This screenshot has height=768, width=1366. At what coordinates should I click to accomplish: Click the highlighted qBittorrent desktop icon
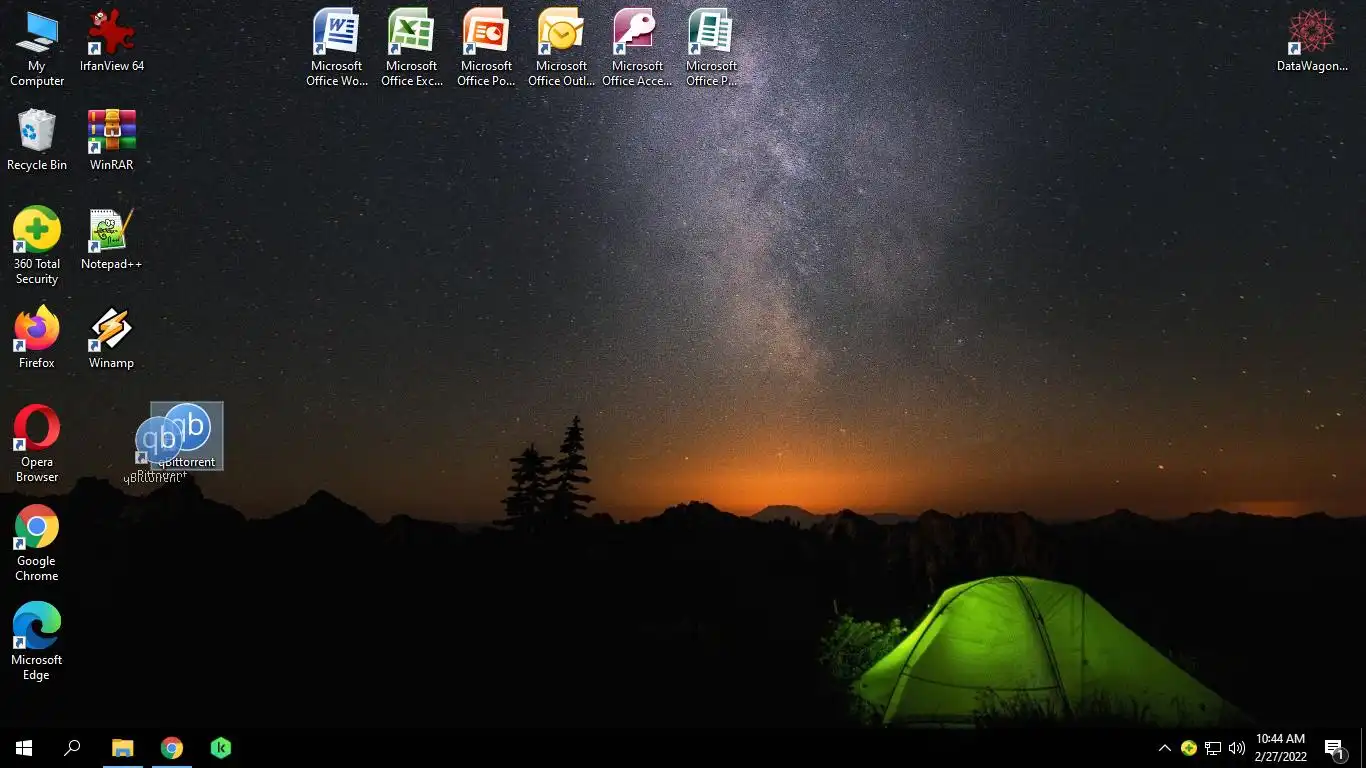click(x=187, y=436)
